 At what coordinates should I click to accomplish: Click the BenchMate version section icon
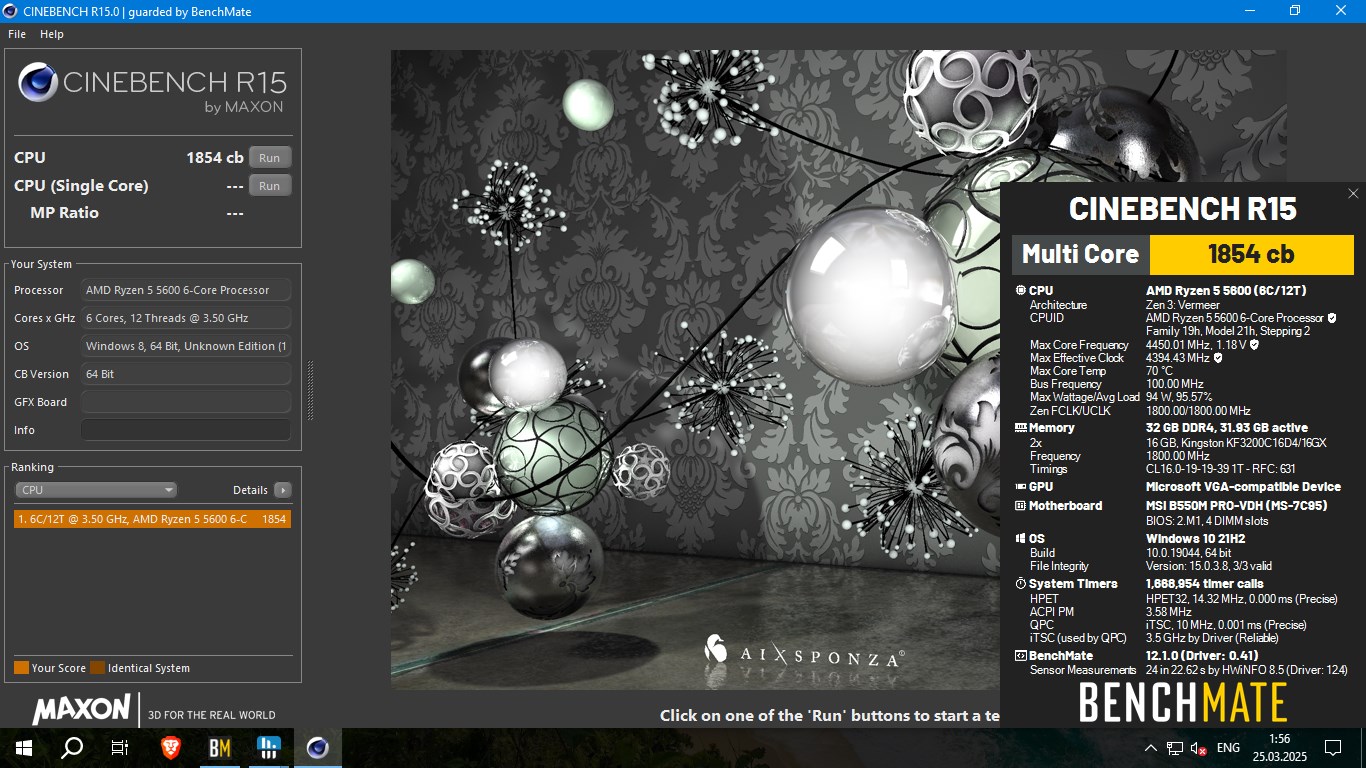(1020, 656)
